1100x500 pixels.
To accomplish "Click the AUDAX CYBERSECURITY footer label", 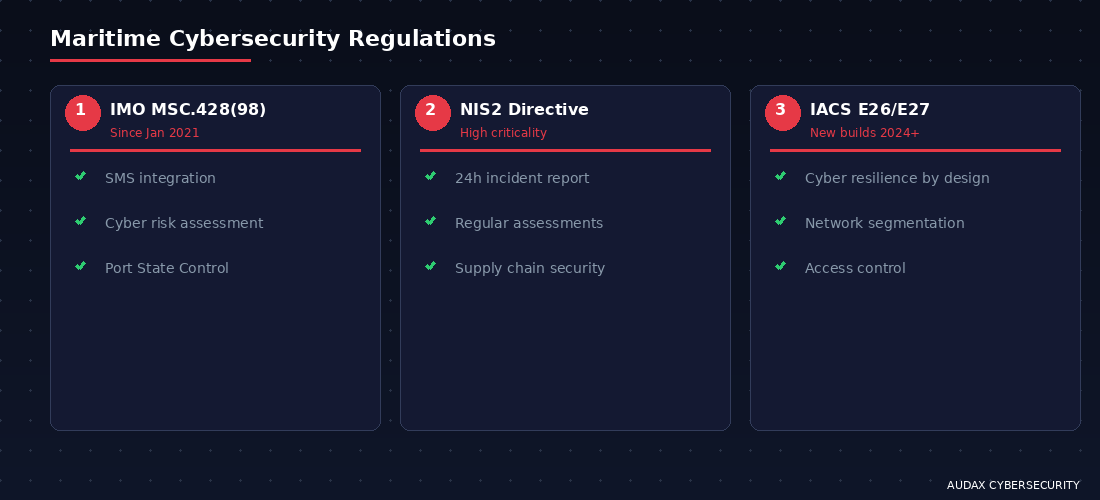I will point(1013,485).
